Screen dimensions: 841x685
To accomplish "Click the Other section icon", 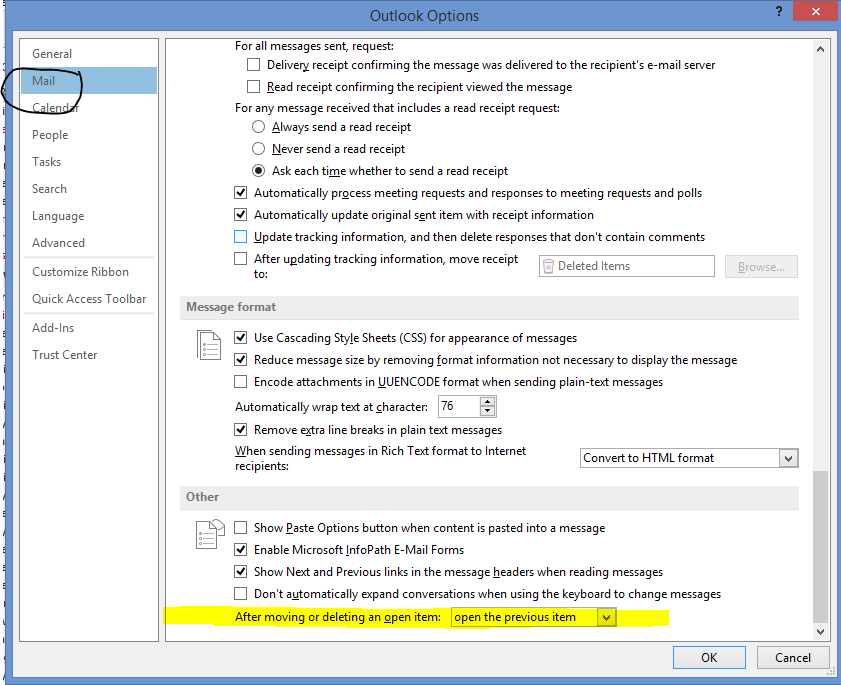I will click(210, 534).
